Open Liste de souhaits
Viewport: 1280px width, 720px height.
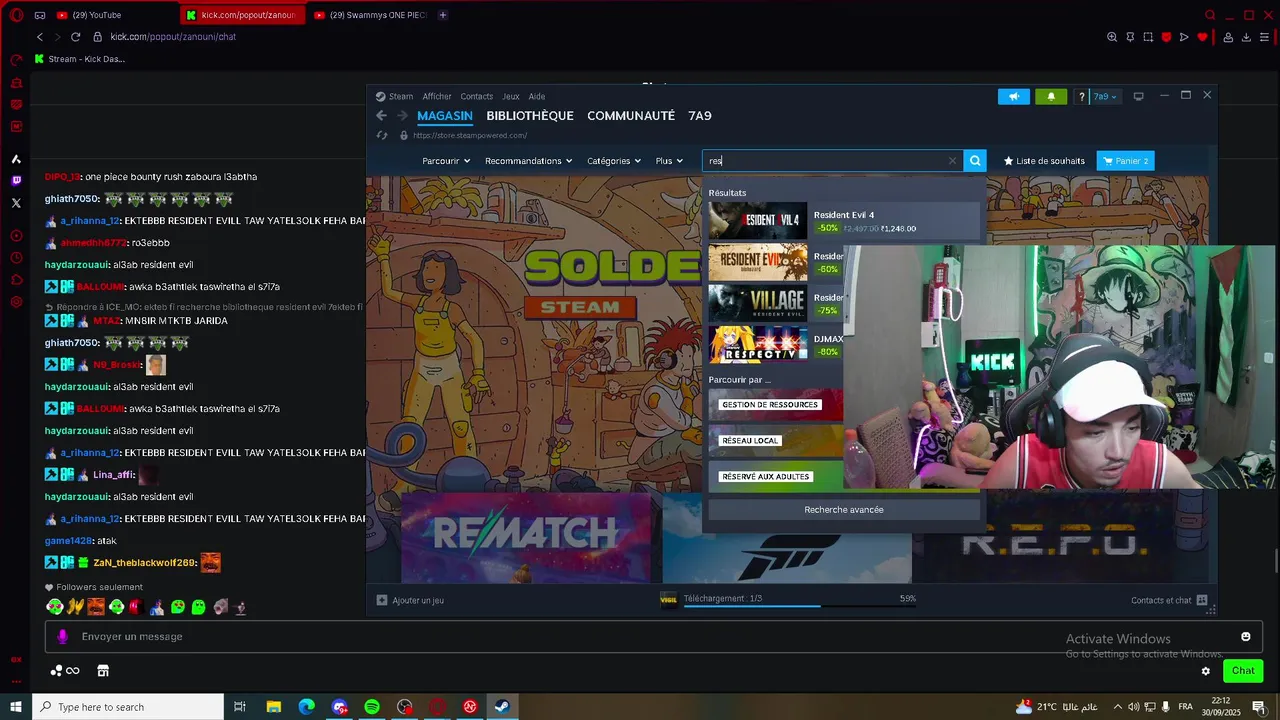click(1044, 161)
